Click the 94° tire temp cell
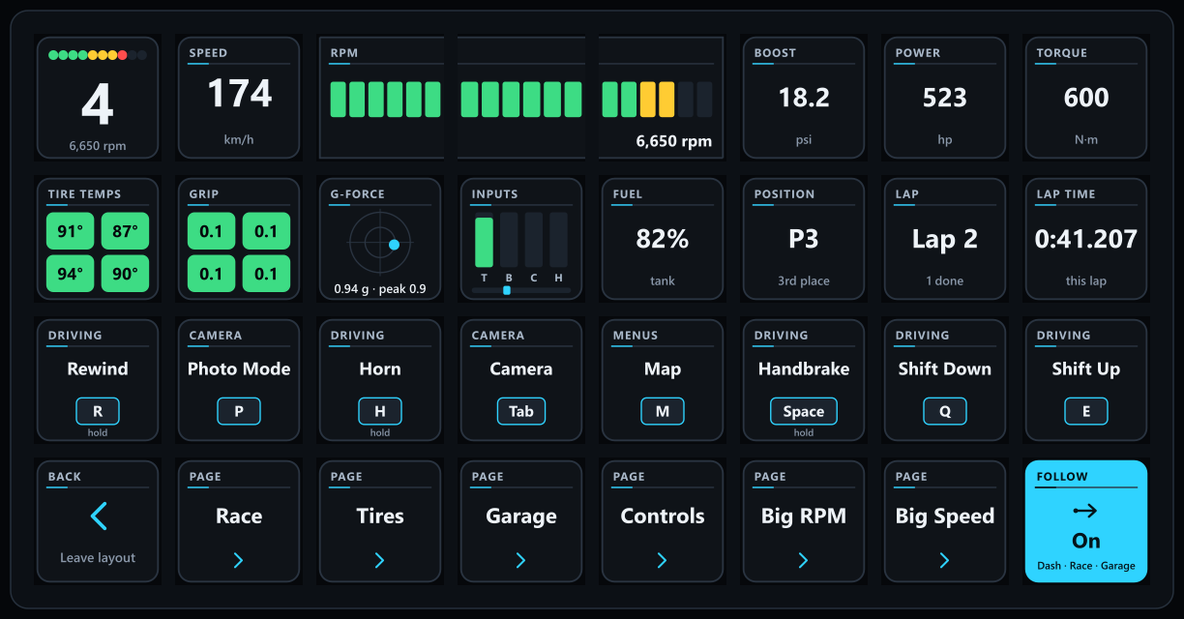Image resolution: width=1184 pixels, height=619 pixels. [70, 273]
